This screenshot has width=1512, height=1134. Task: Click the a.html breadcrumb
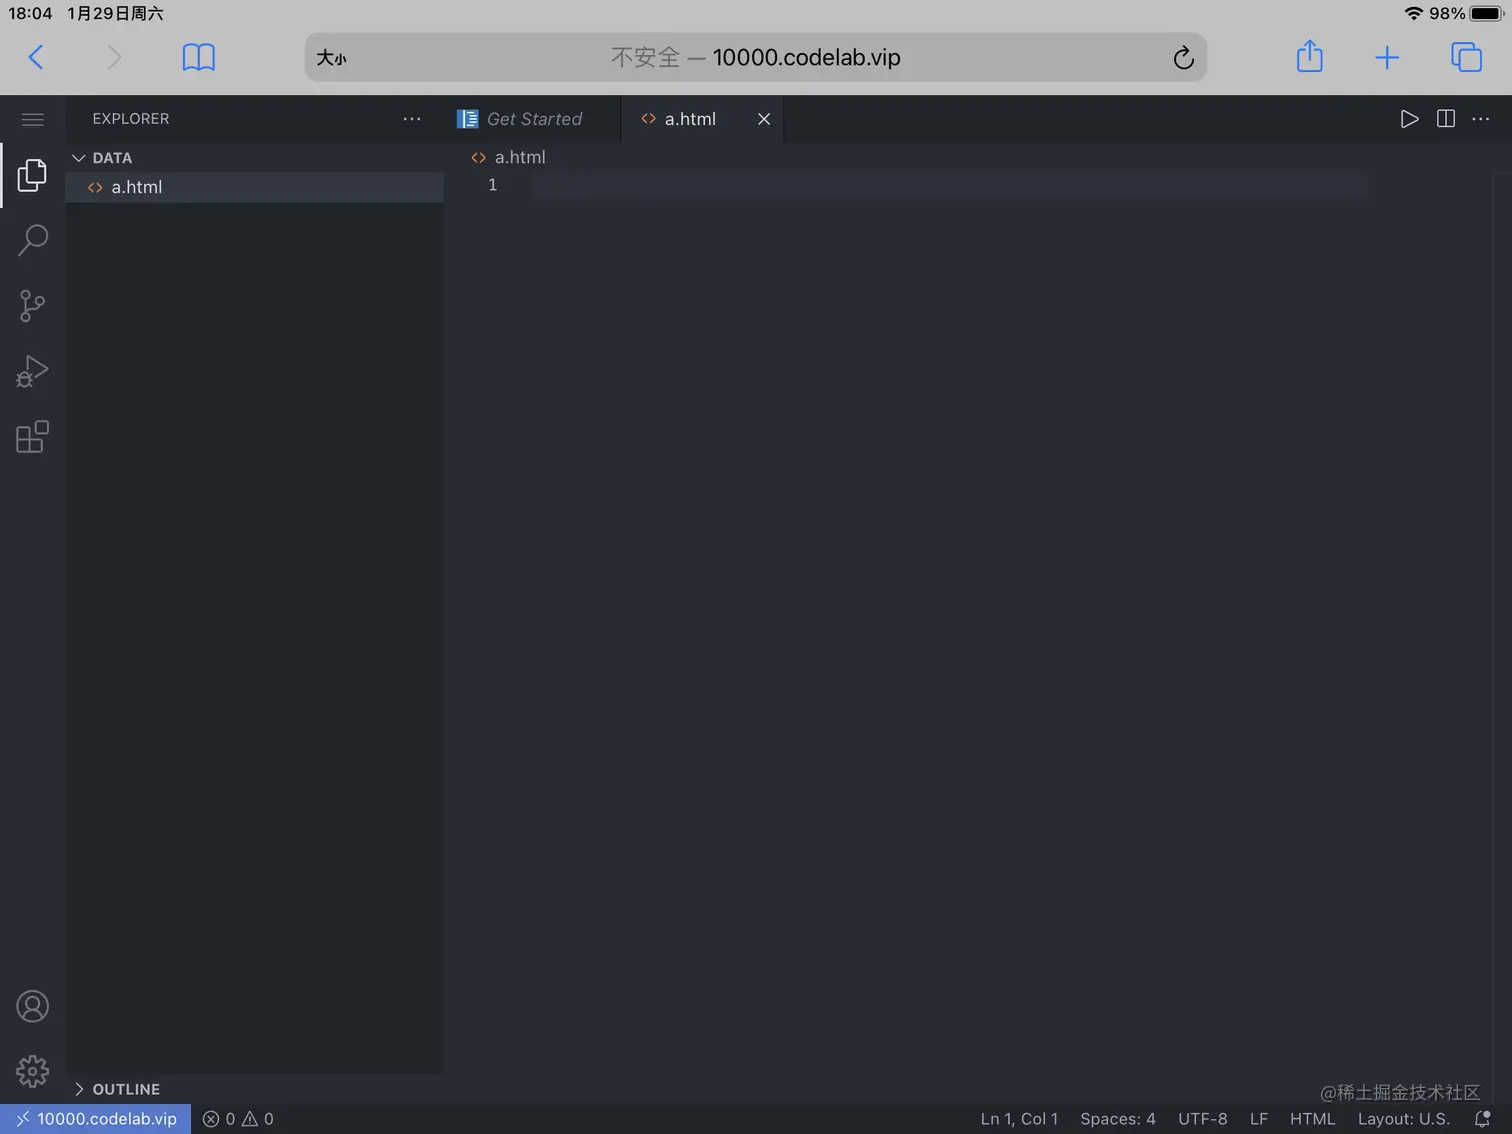[509, 157]
